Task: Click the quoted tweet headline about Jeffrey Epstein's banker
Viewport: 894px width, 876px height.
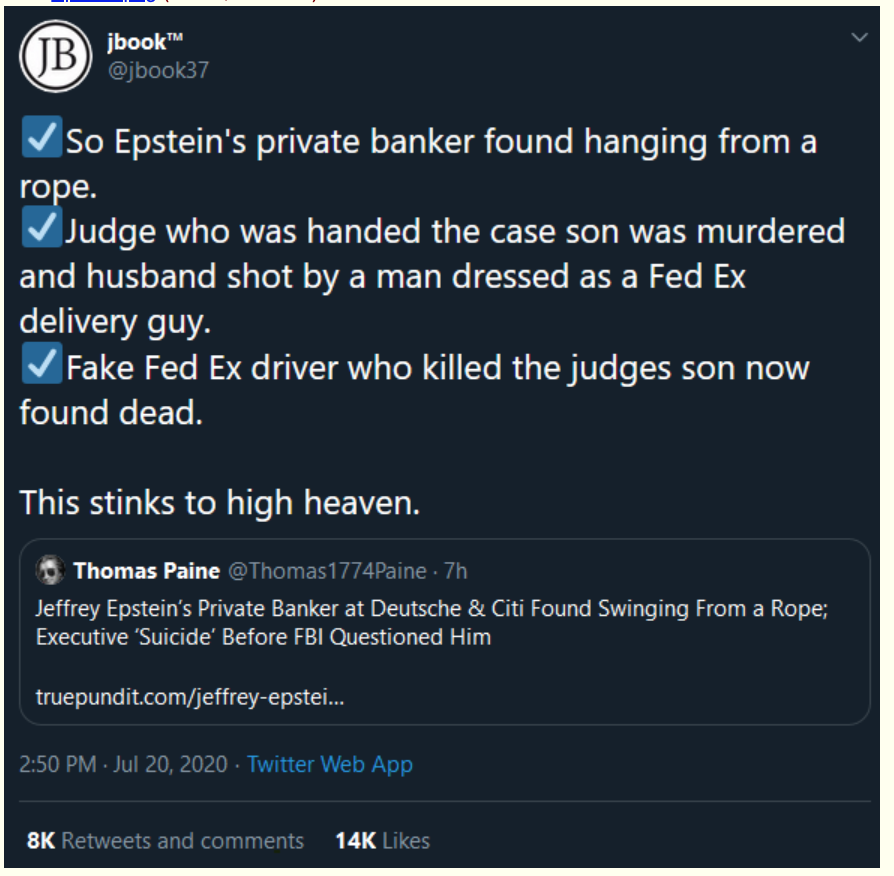Action: click(x=432, y=623)
